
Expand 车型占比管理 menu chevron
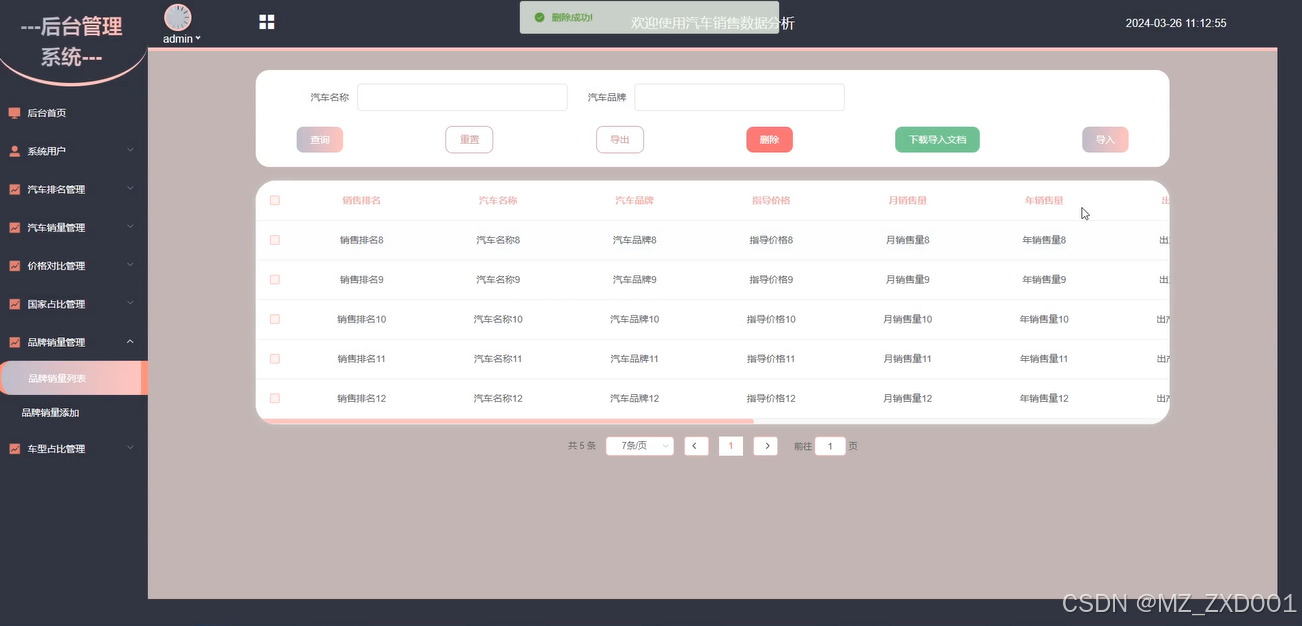pos(130,449)
